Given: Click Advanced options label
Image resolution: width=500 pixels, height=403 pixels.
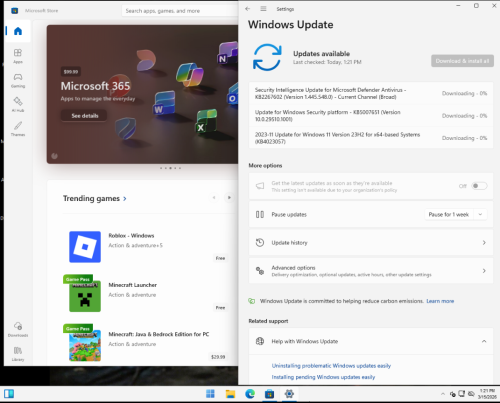Looking at the screenshot, I should 293,268.
